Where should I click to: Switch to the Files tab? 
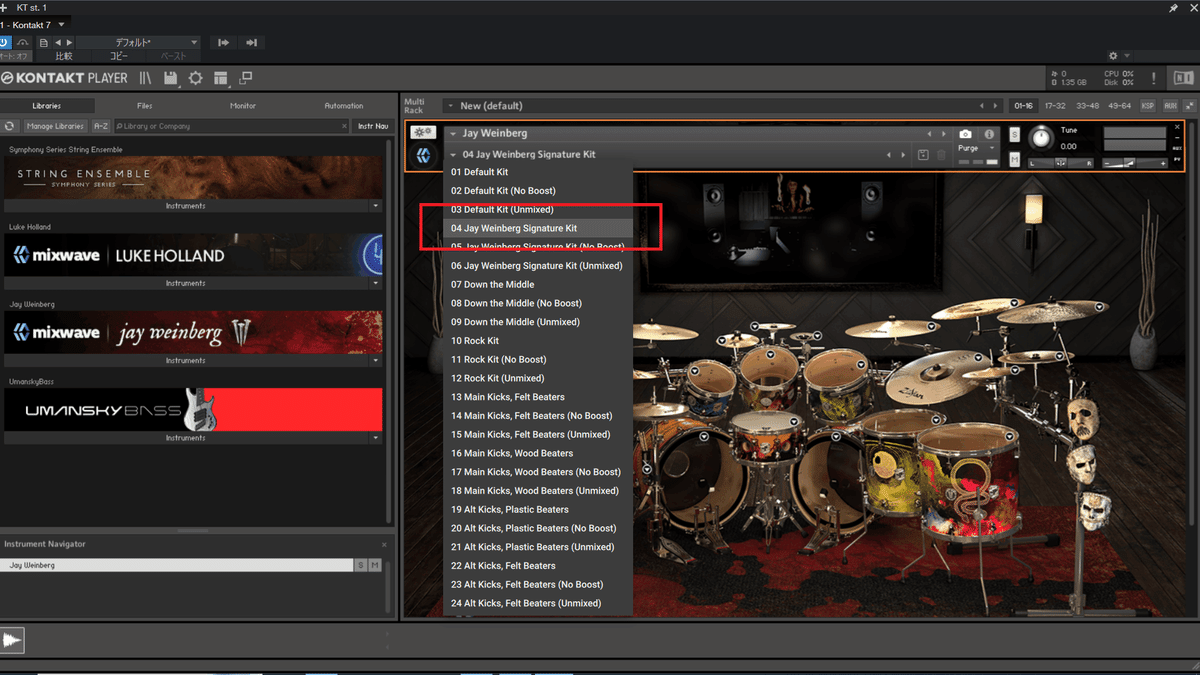click(x=144, y=105)
